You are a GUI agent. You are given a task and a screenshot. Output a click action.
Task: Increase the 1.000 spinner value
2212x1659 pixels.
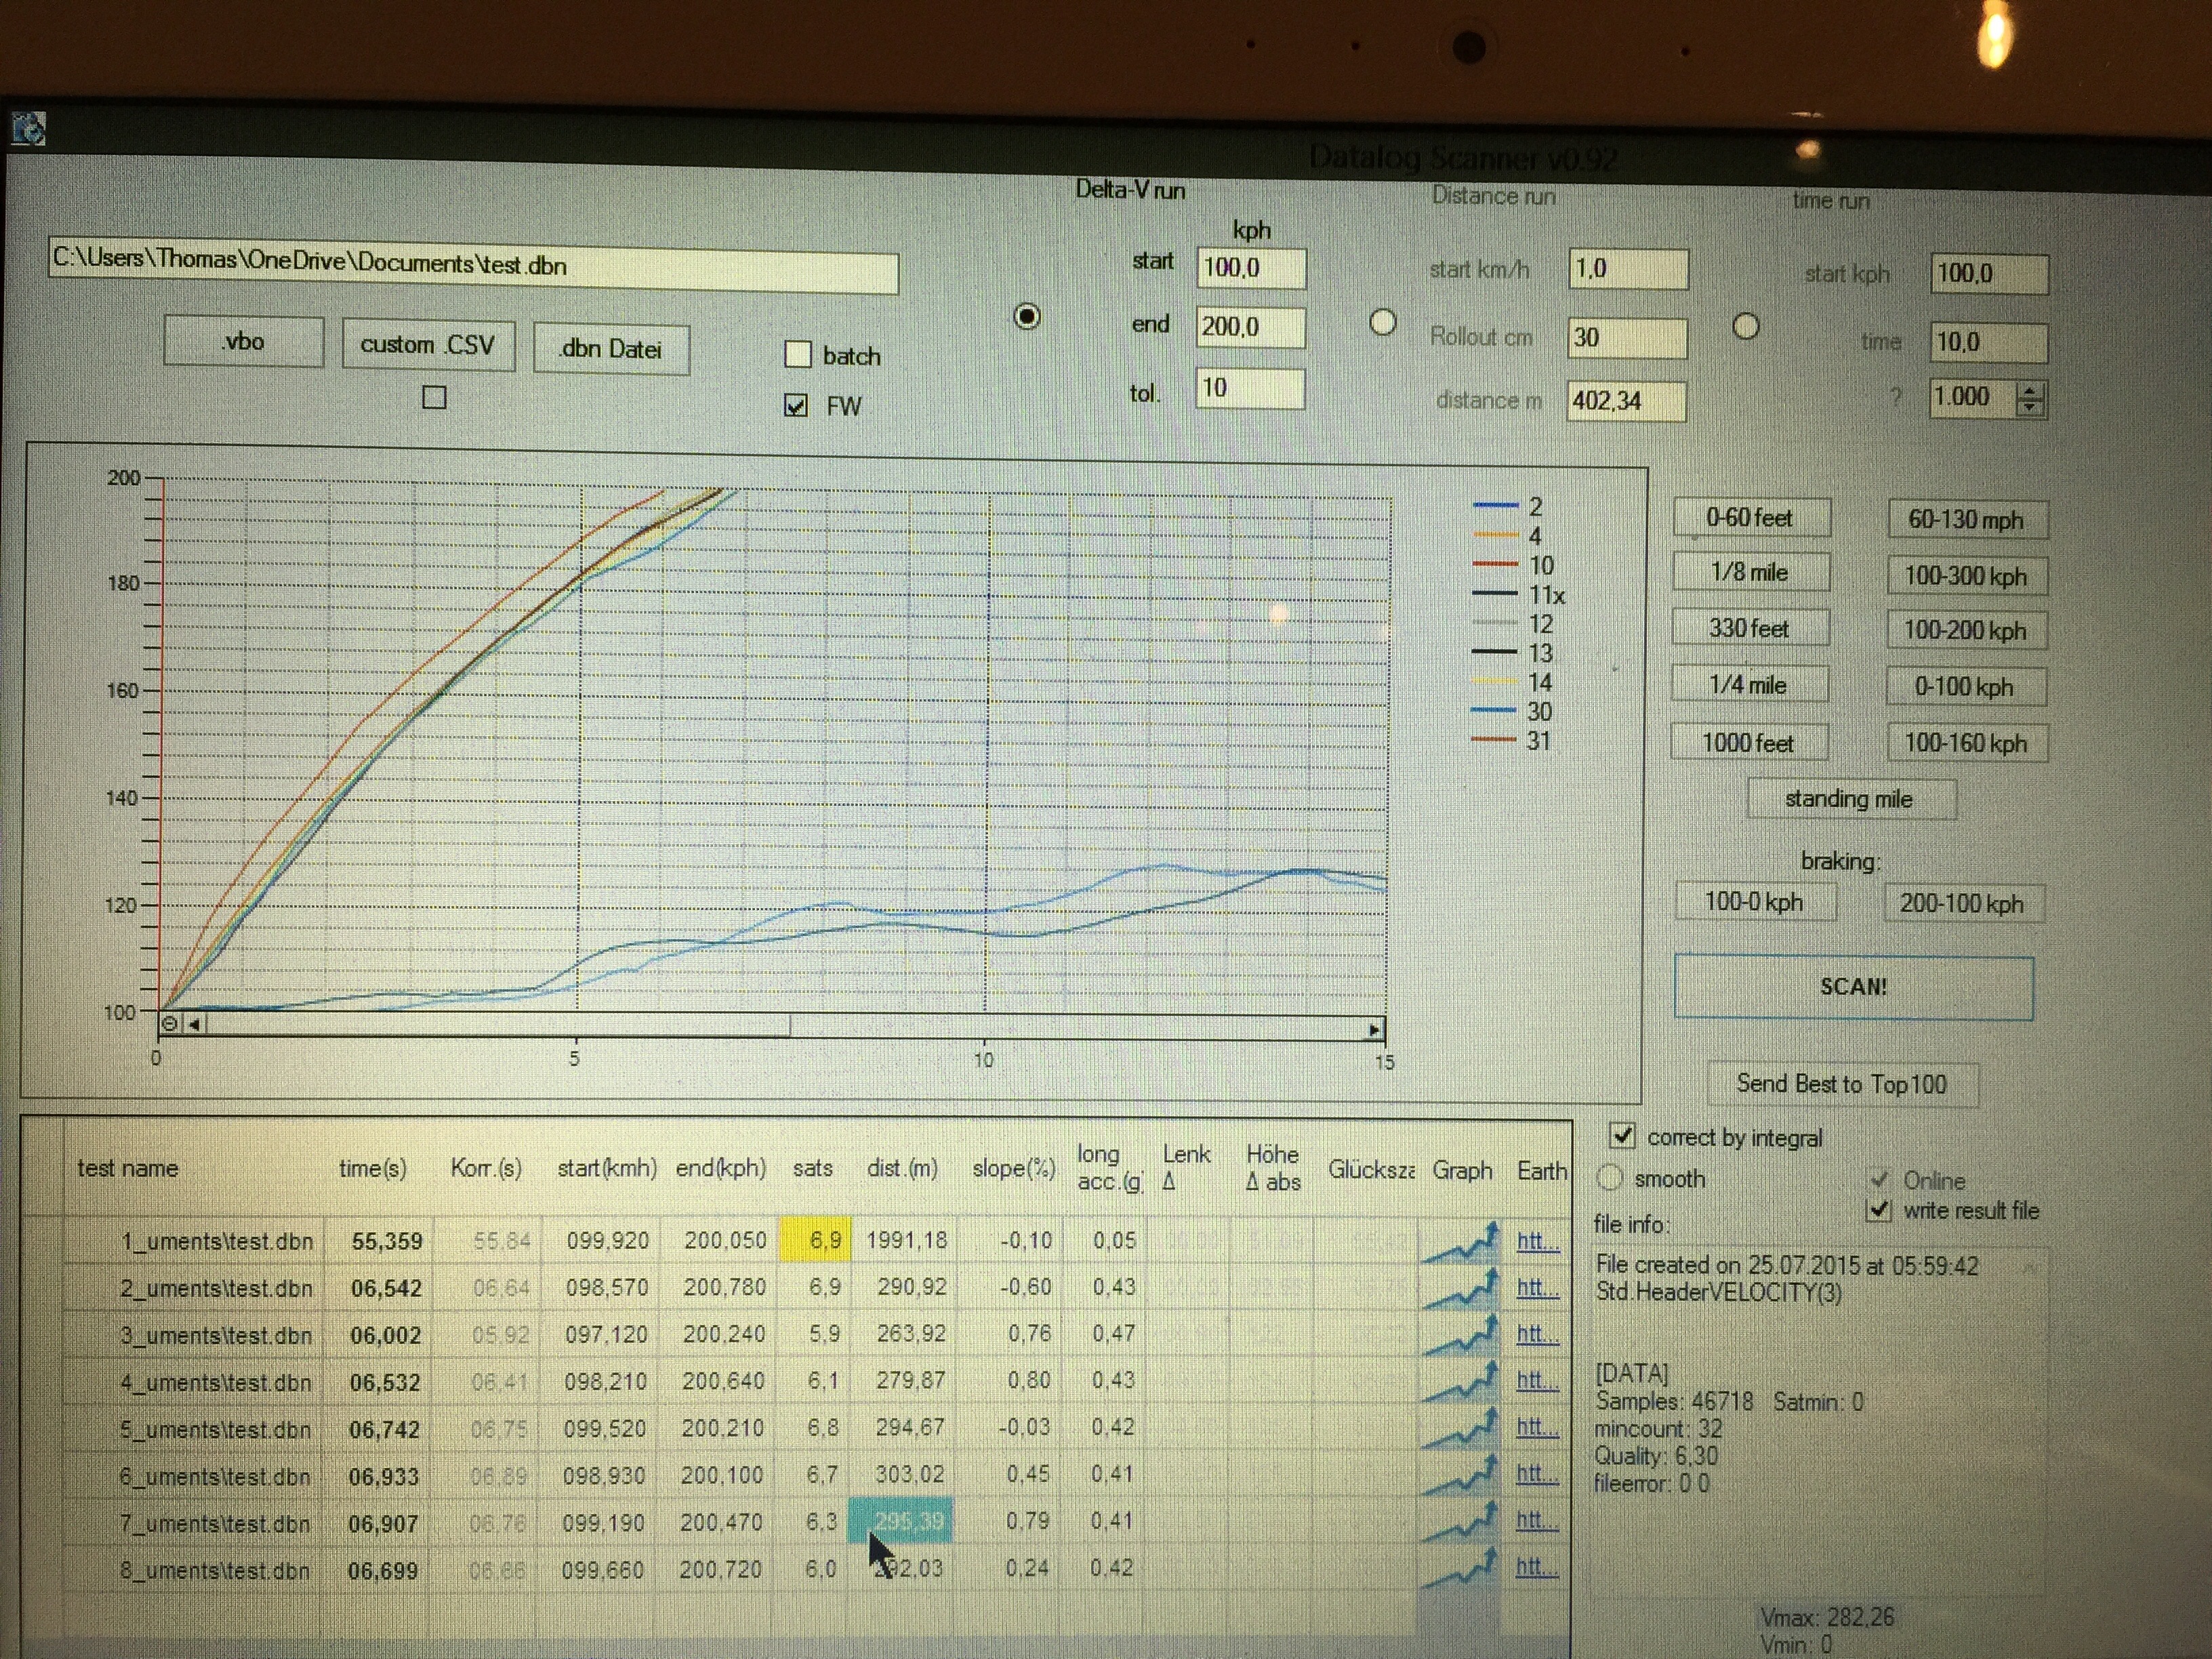[2029, 391]
